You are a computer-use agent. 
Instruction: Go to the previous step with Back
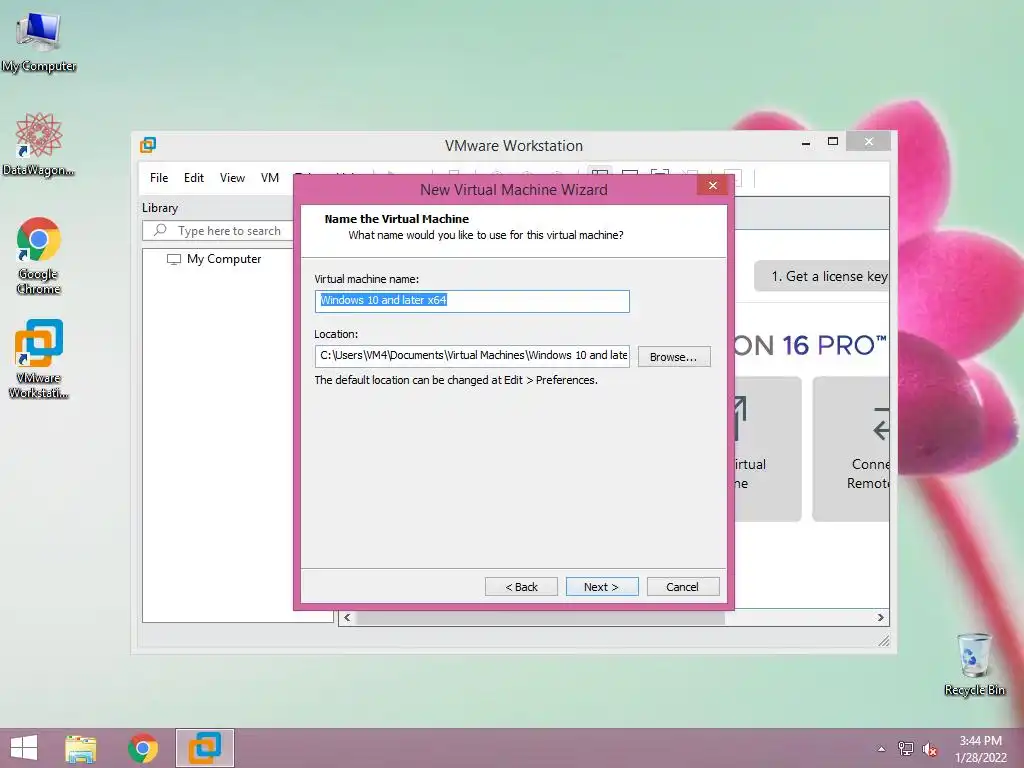click(521, 586)
